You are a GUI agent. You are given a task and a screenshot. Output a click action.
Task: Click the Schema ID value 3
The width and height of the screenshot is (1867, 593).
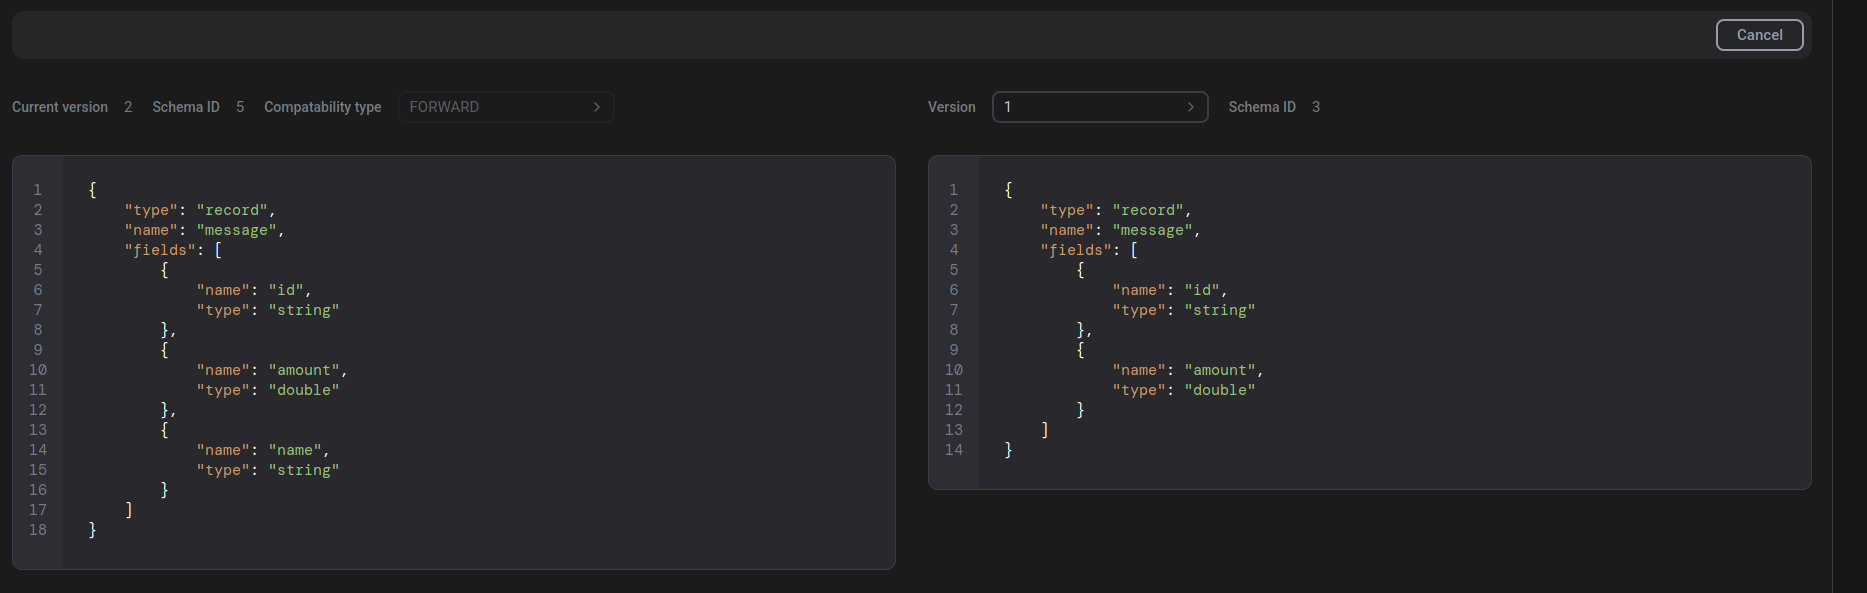coord(1316,107)
